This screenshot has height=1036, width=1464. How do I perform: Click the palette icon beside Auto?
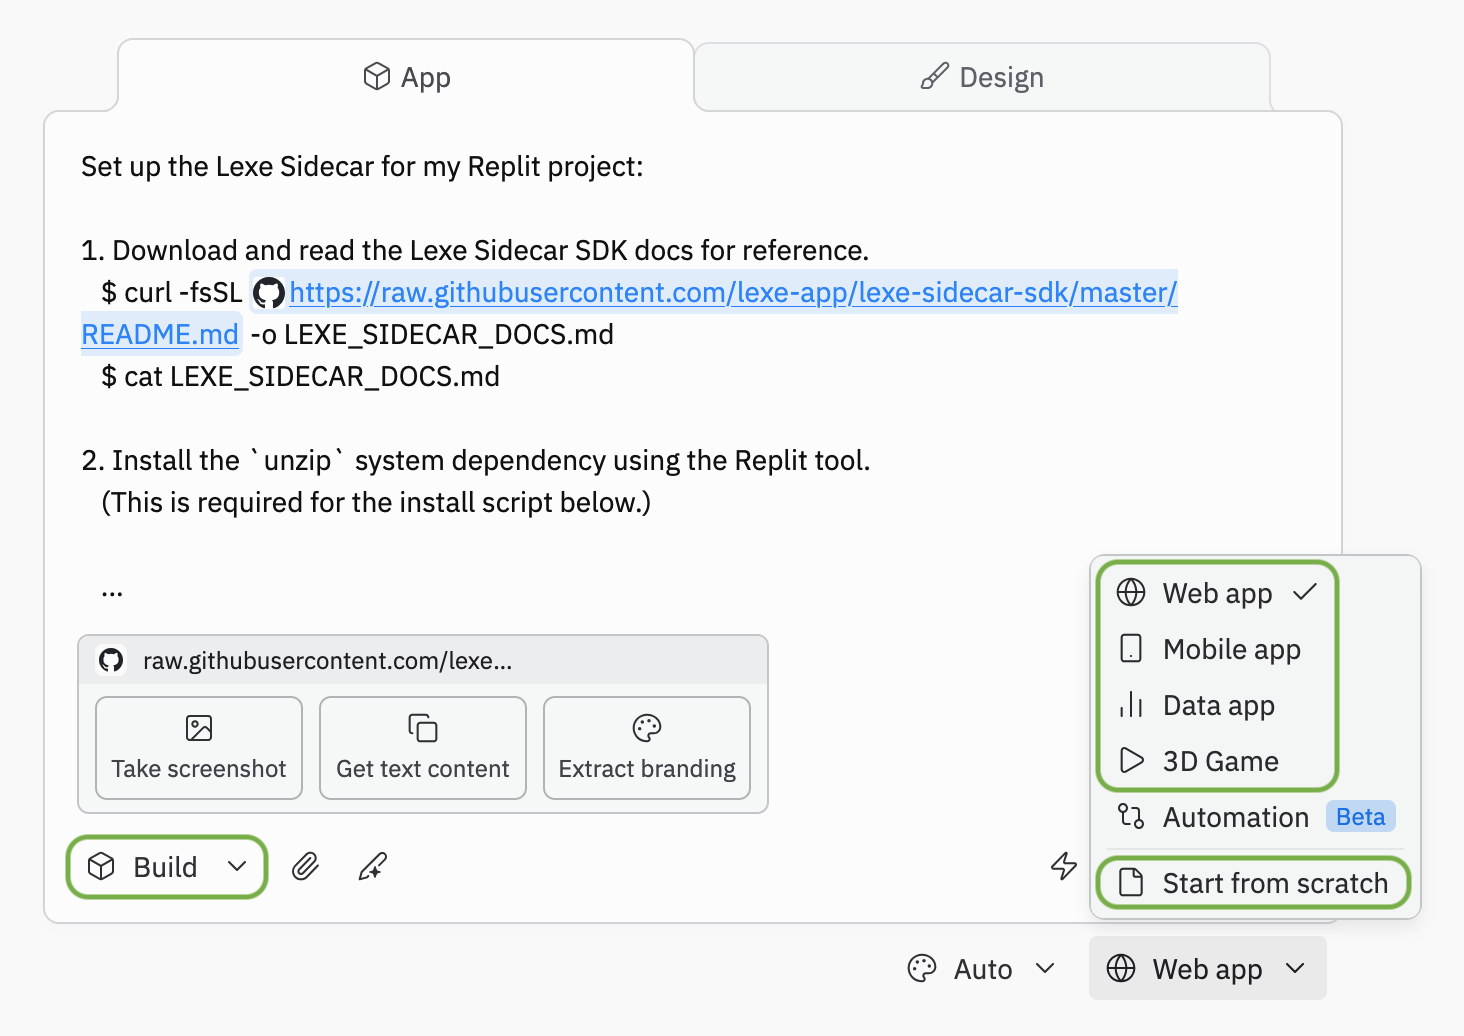tap(921, 969)
